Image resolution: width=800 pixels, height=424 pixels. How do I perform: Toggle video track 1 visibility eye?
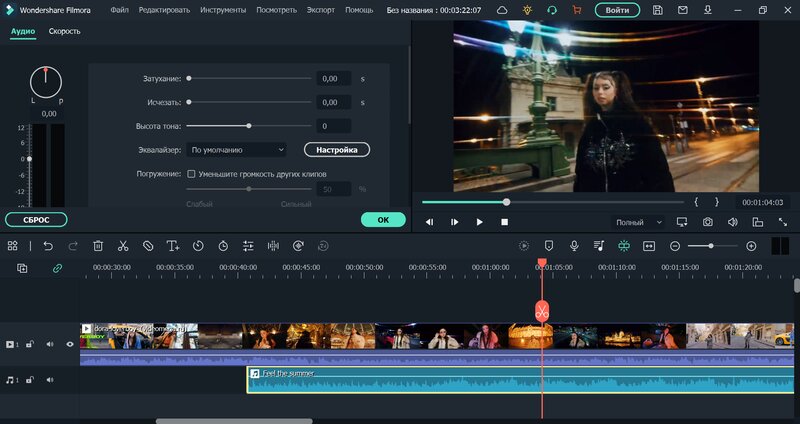pyautogui.click(x=70, y=344)
